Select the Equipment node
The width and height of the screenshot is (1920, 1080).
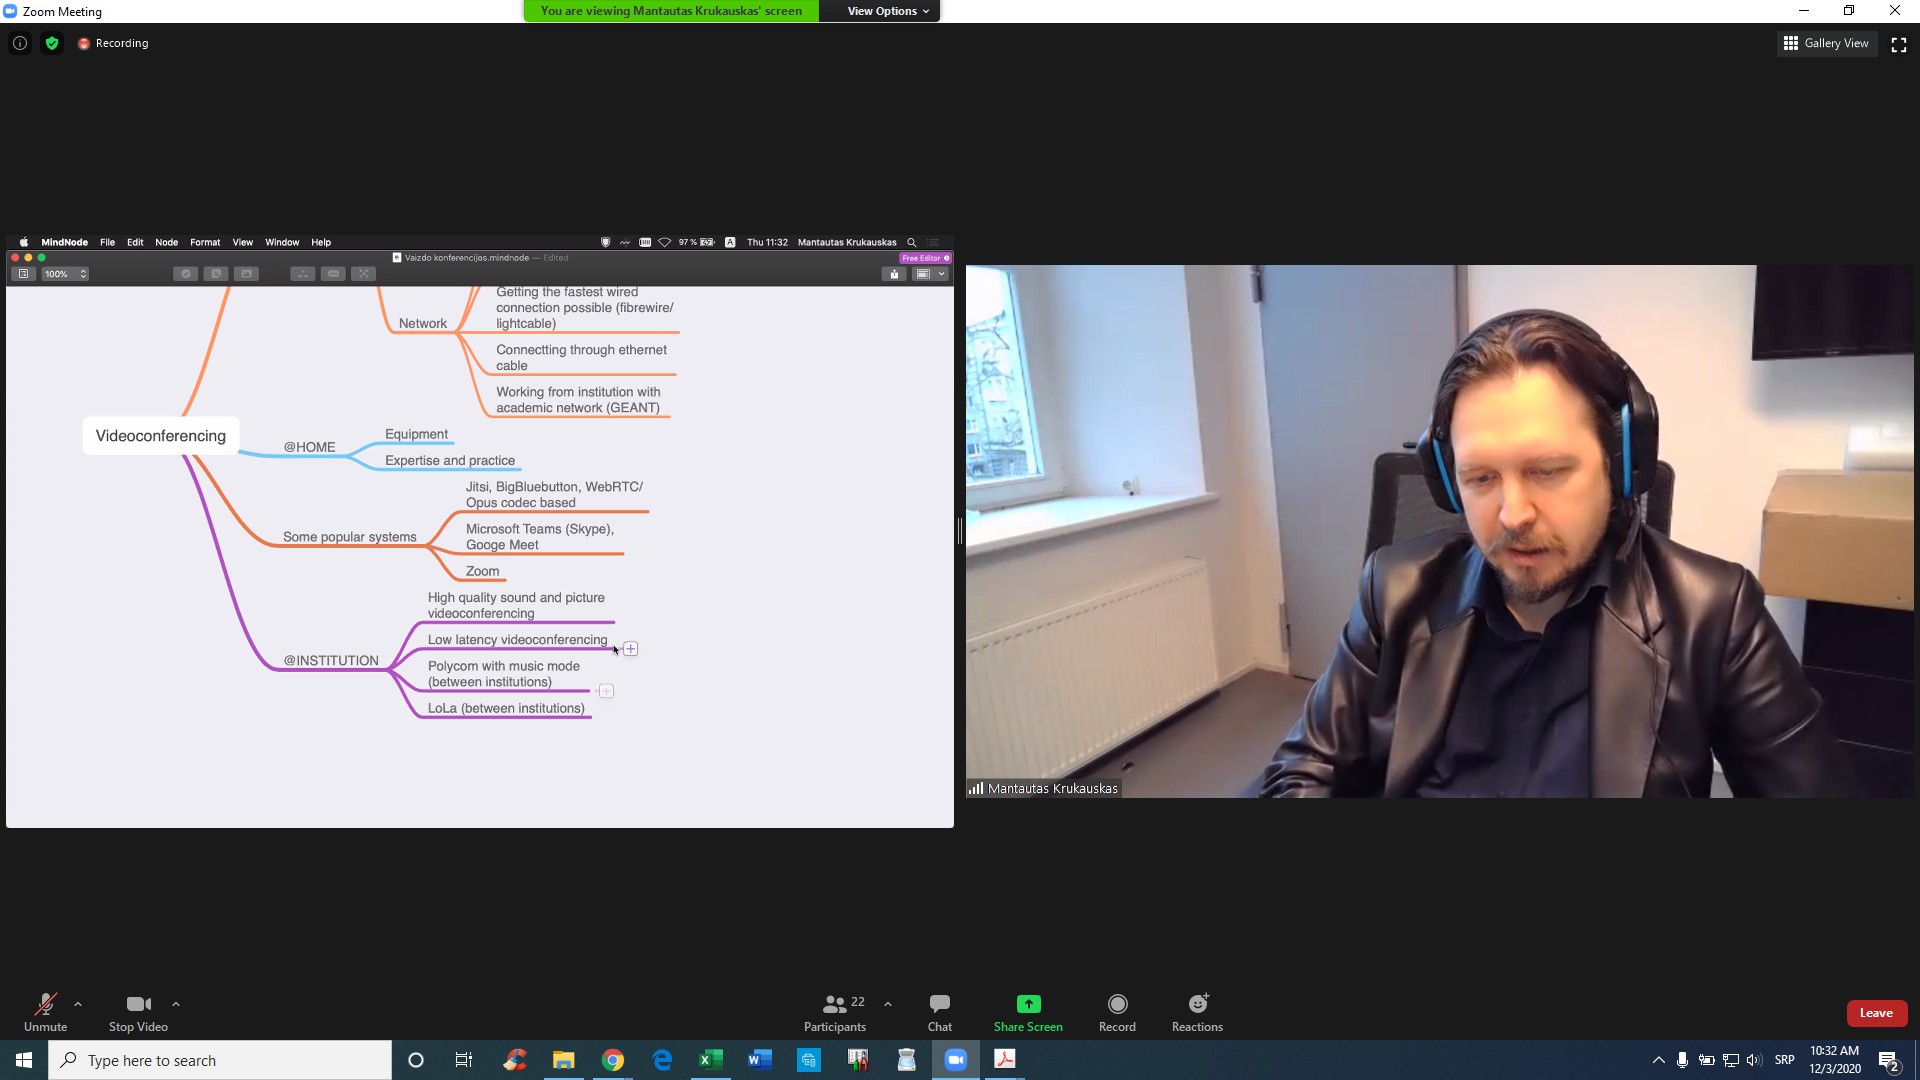tap(416, 434)
